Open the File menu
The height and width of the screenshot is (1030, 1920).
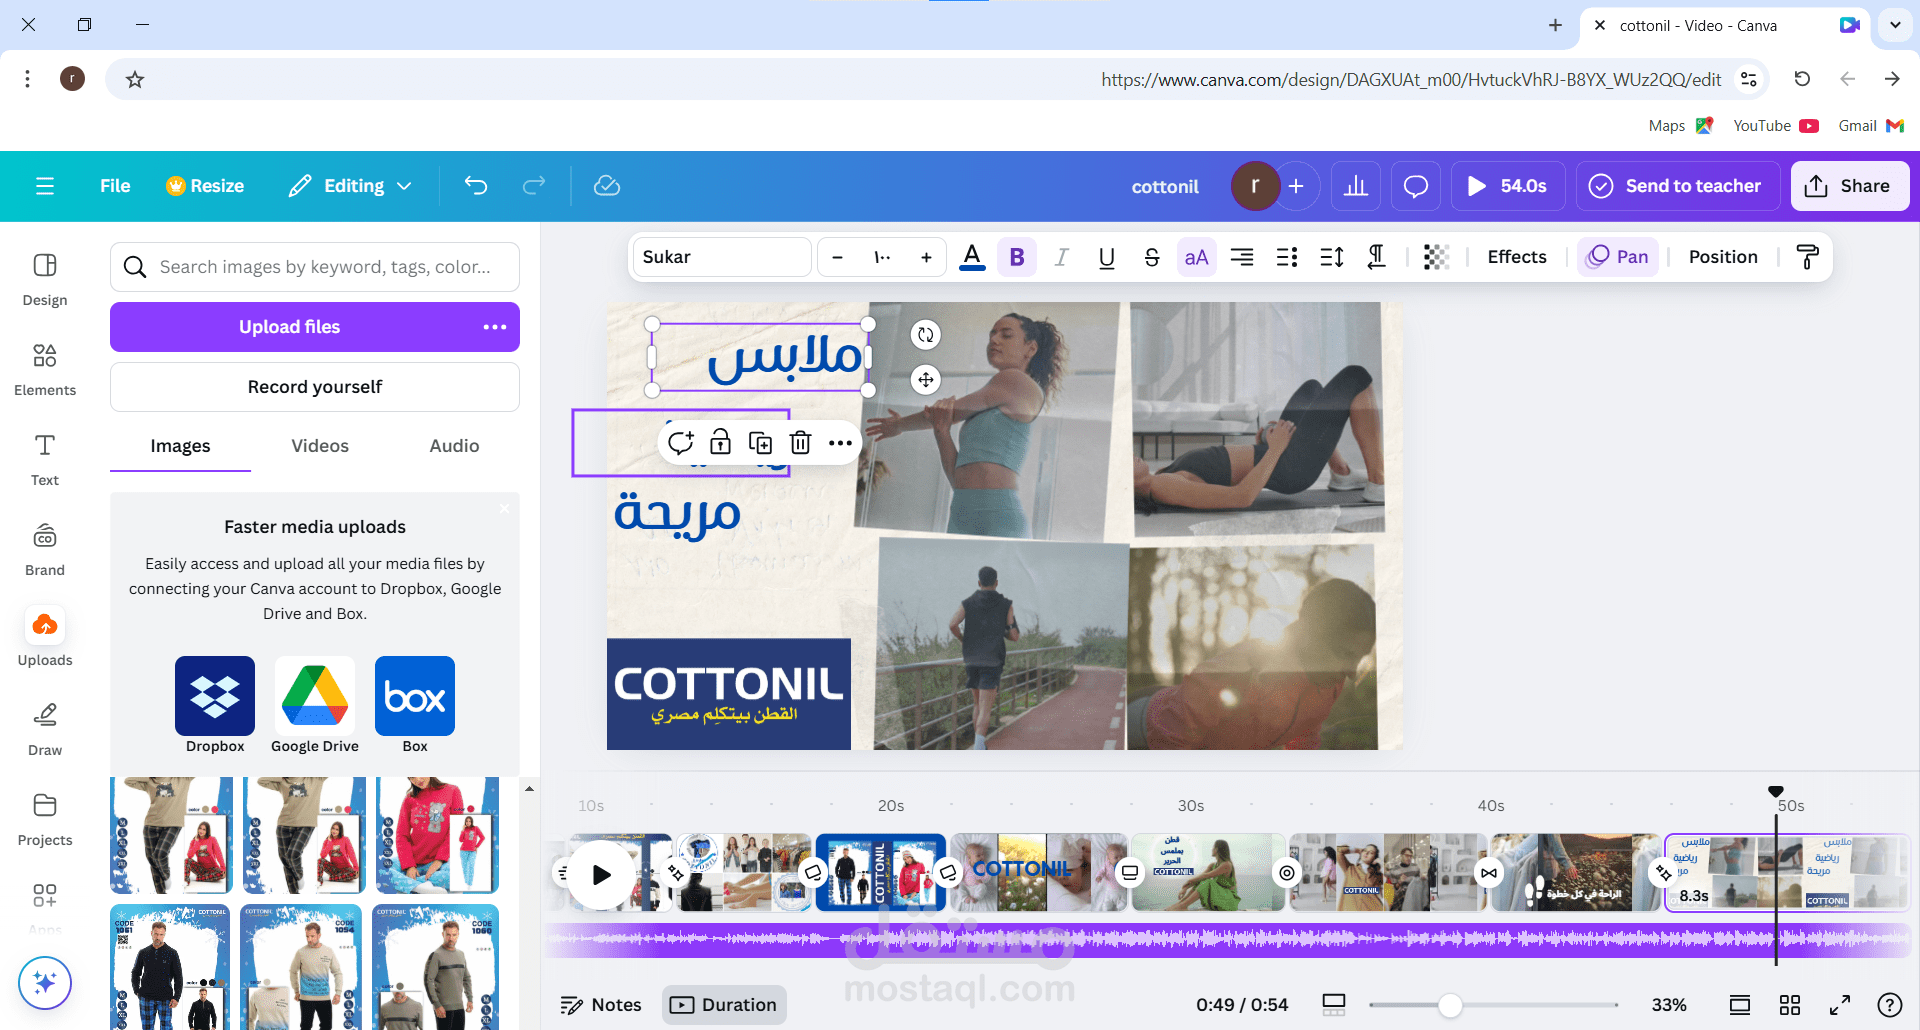point(115,186)
